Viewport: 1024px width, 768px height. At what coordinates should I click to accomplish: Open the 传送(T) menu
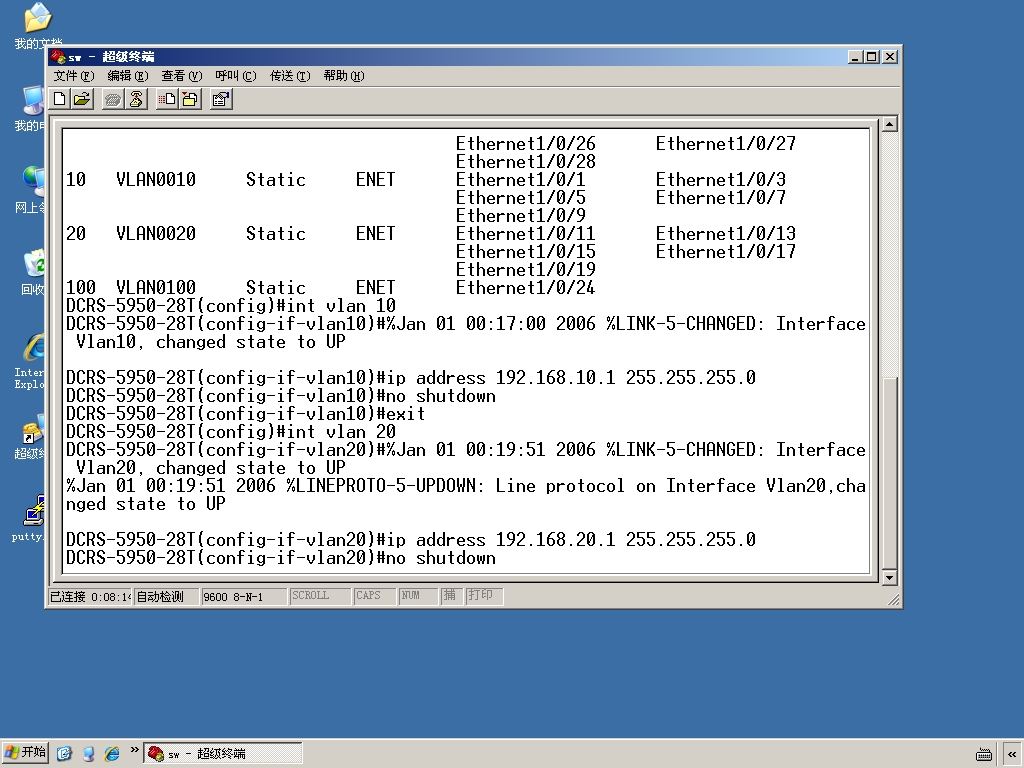(290, 76)
